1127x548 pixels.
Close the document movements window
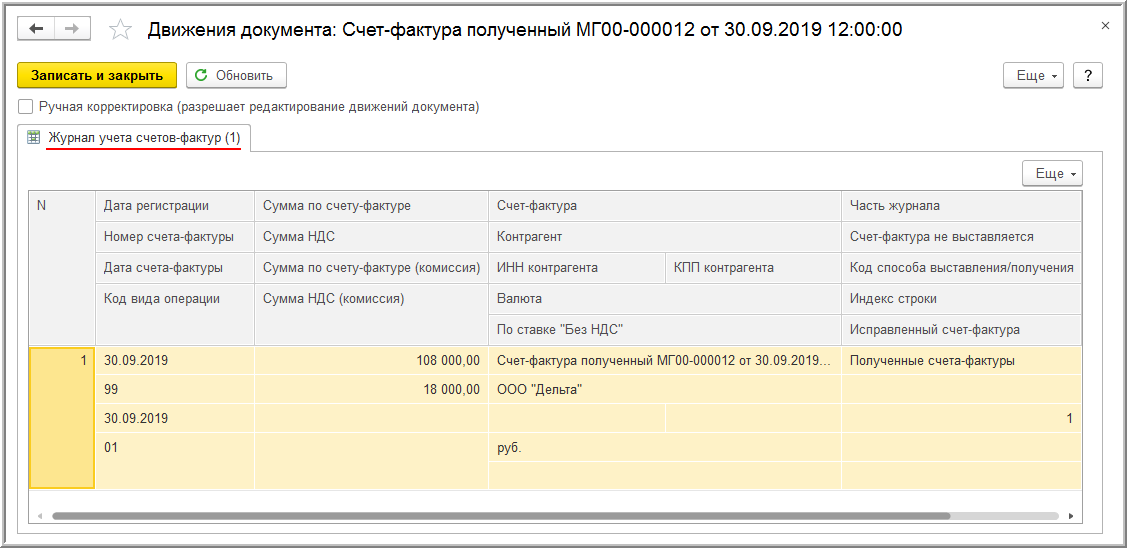[x=1104, y=26]
